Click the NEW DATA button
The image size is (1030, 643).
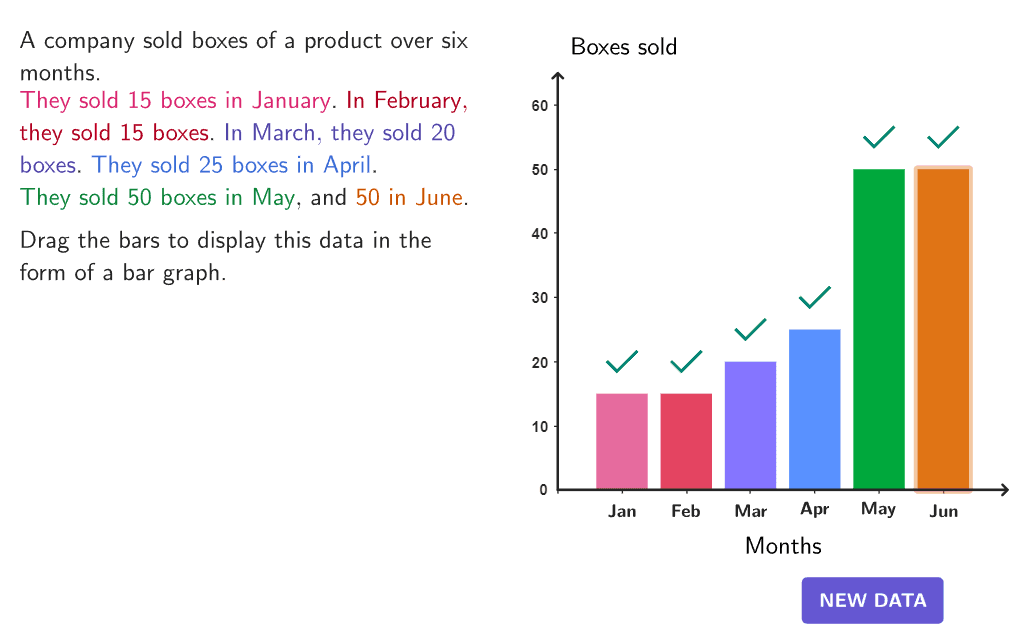(x=872, y=600)
